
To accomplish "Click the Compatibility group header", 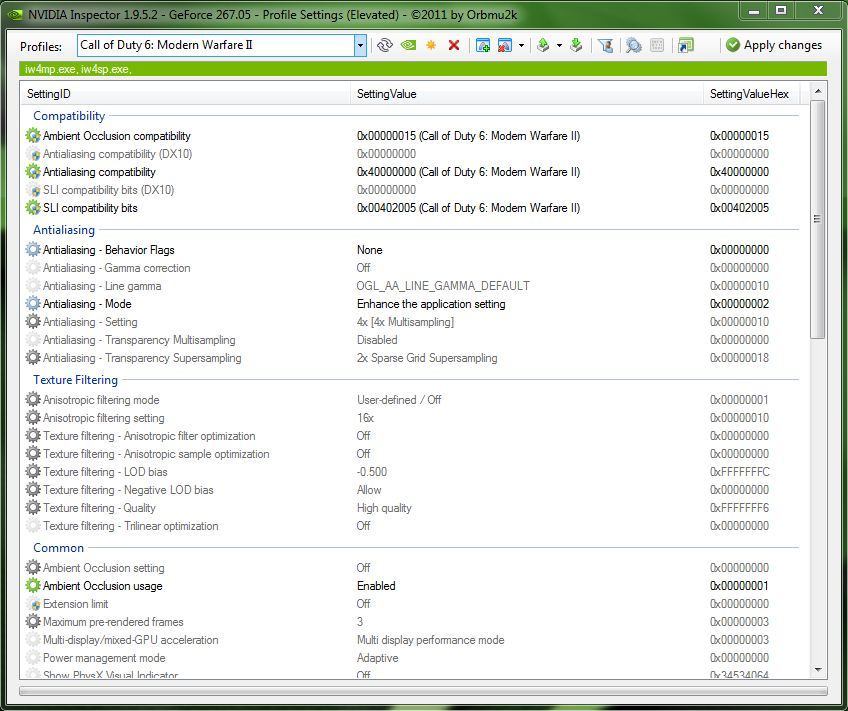I will 69,116.
